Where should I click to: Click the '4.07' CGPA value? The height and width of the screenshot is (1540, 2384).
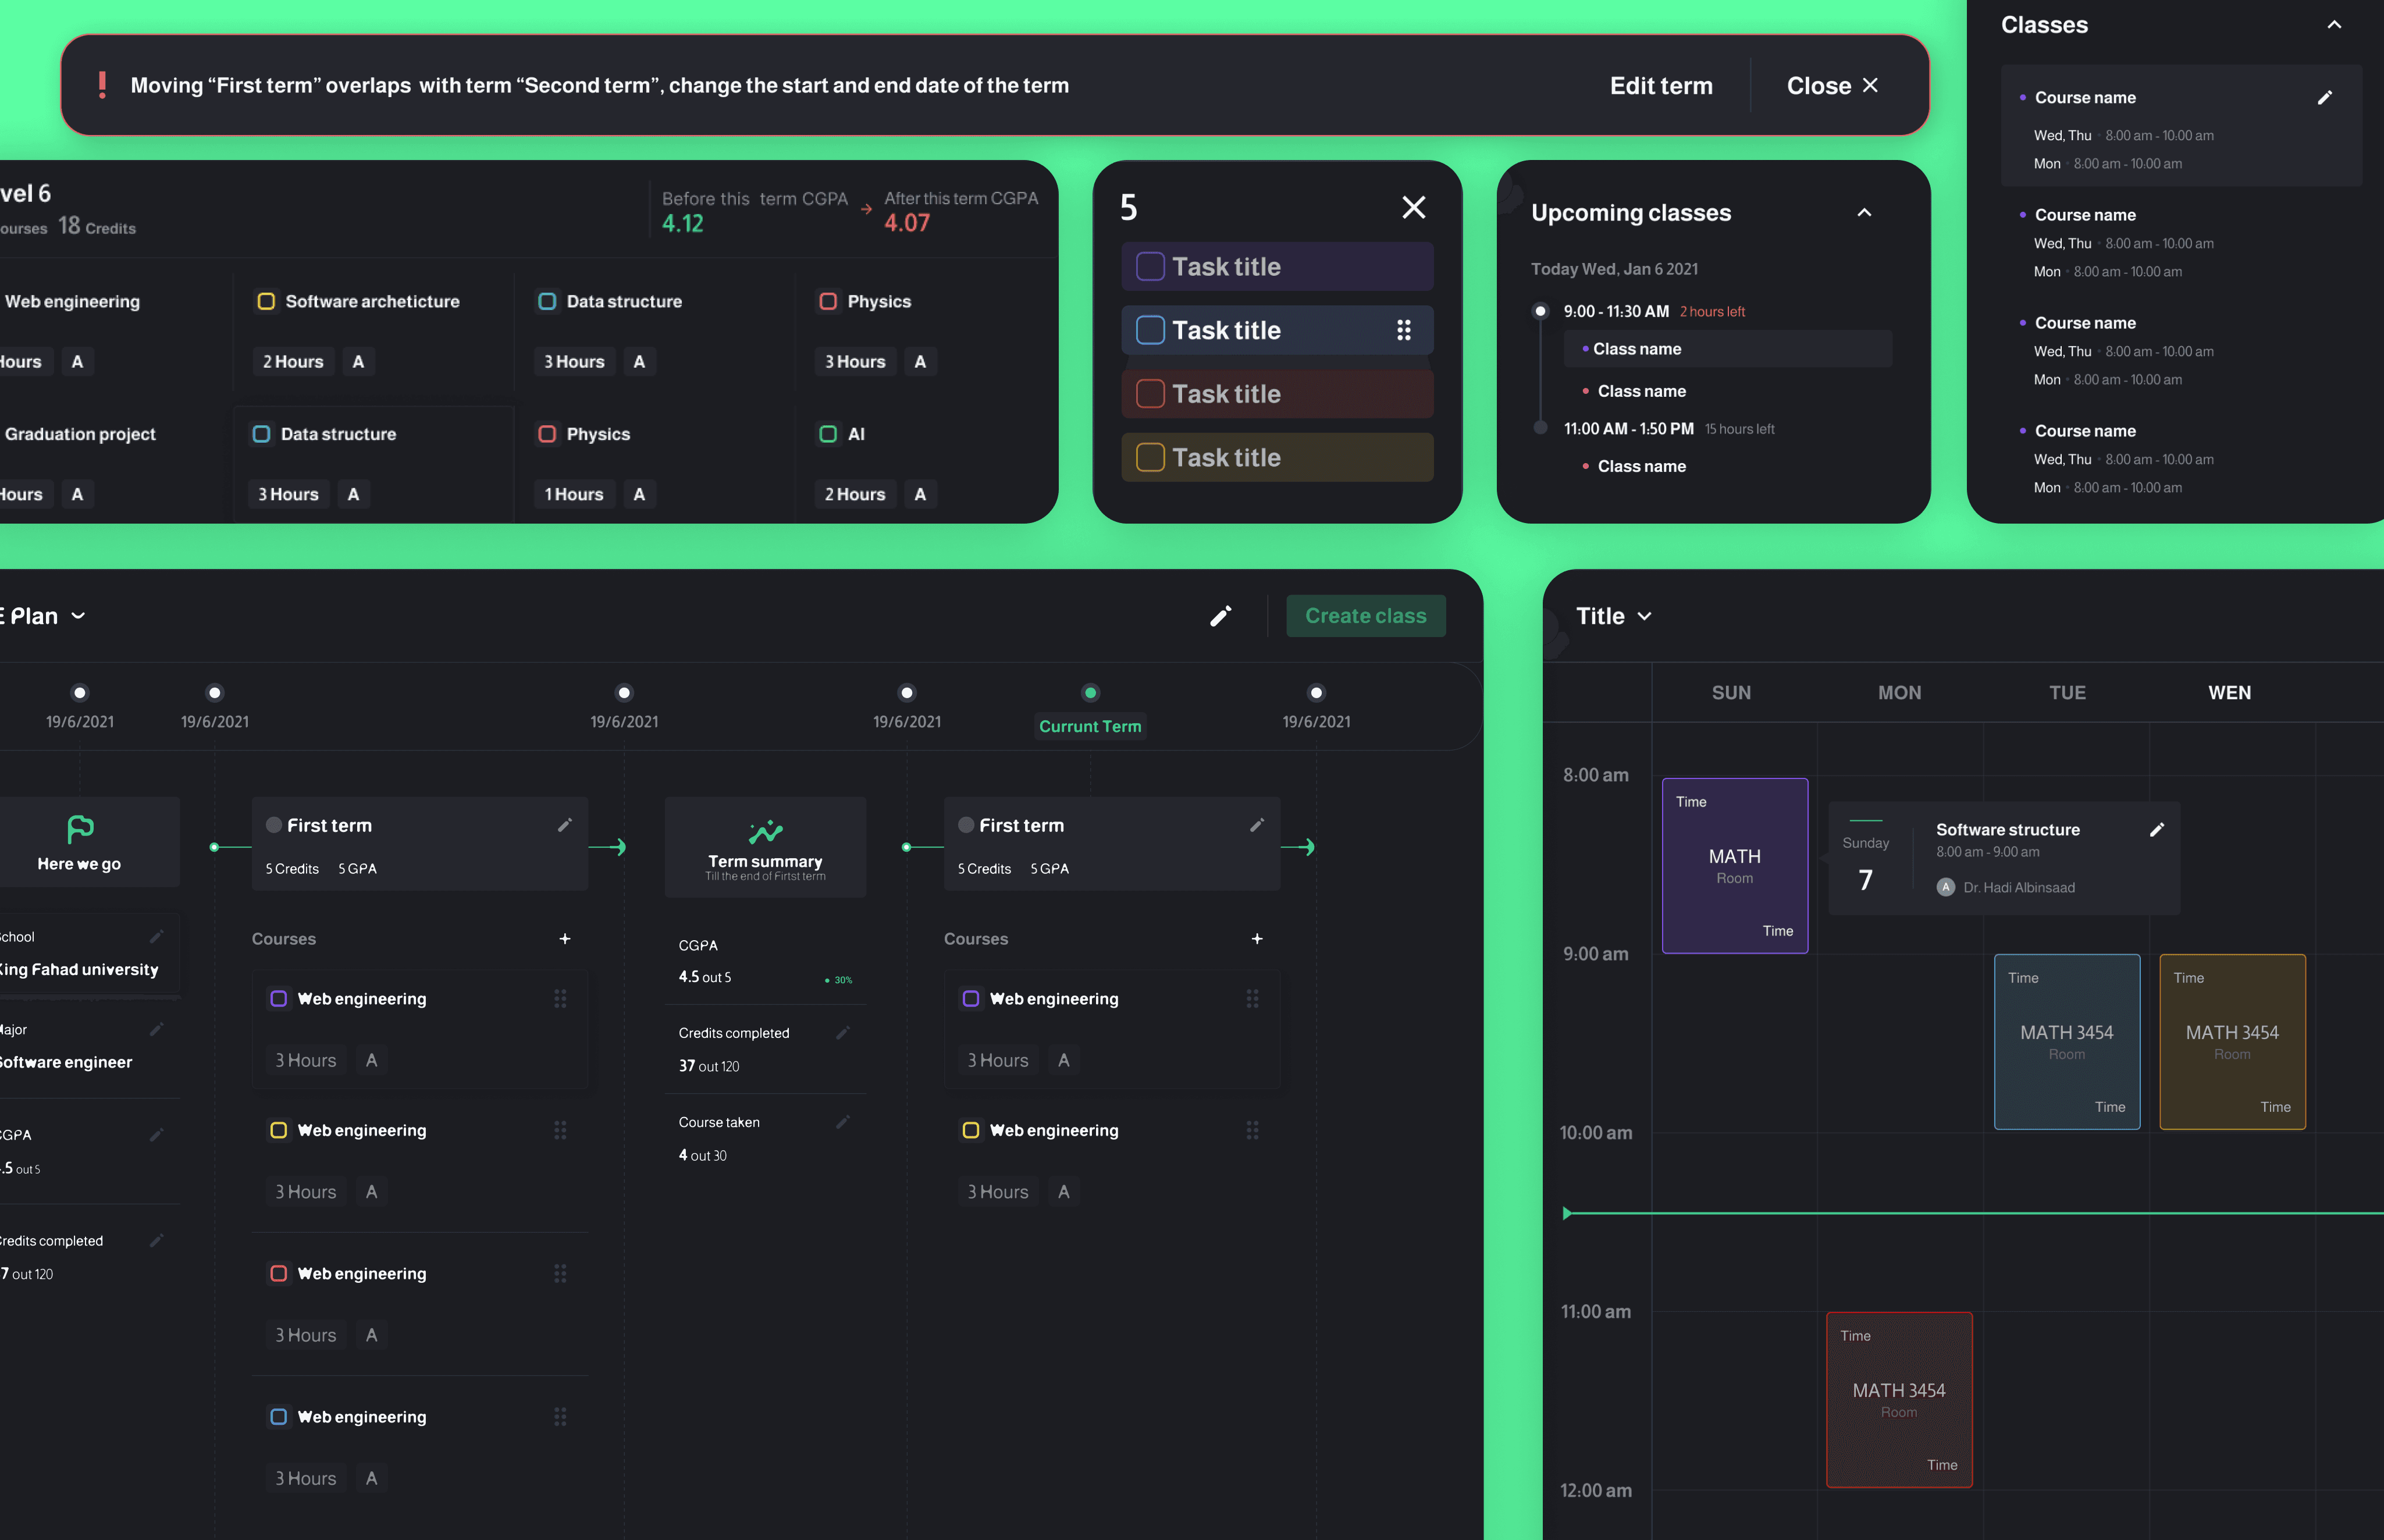click(906, 223)
